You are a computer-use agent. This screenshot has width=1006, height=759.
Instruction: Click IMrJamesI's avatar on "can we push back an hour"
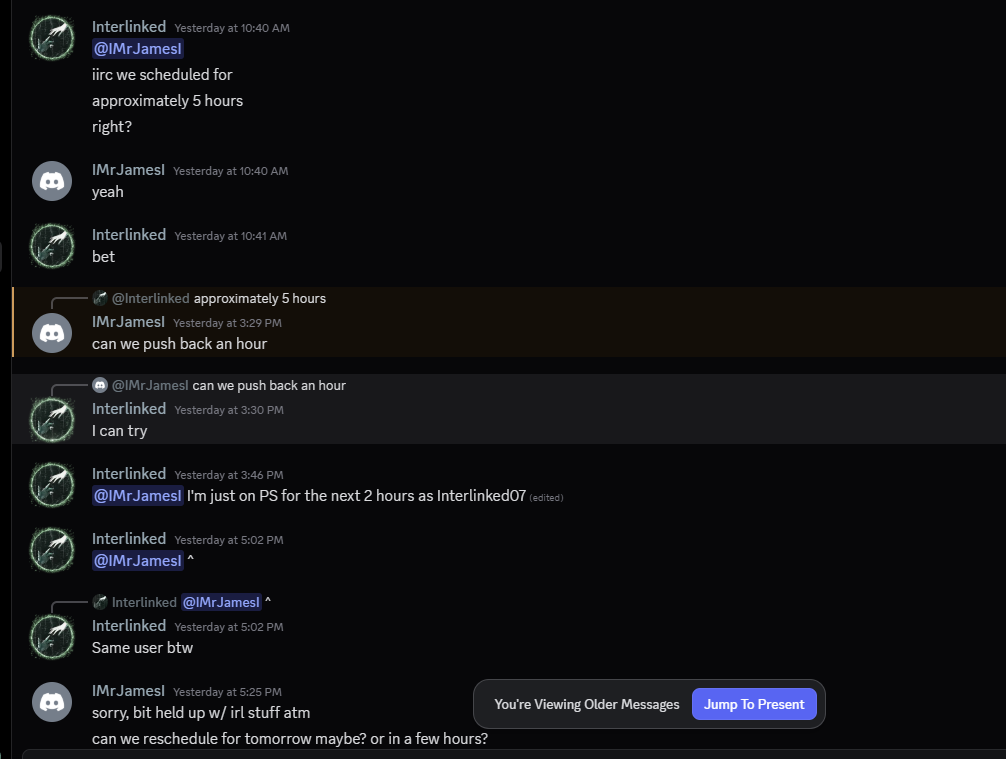click(x=52, y=332)
